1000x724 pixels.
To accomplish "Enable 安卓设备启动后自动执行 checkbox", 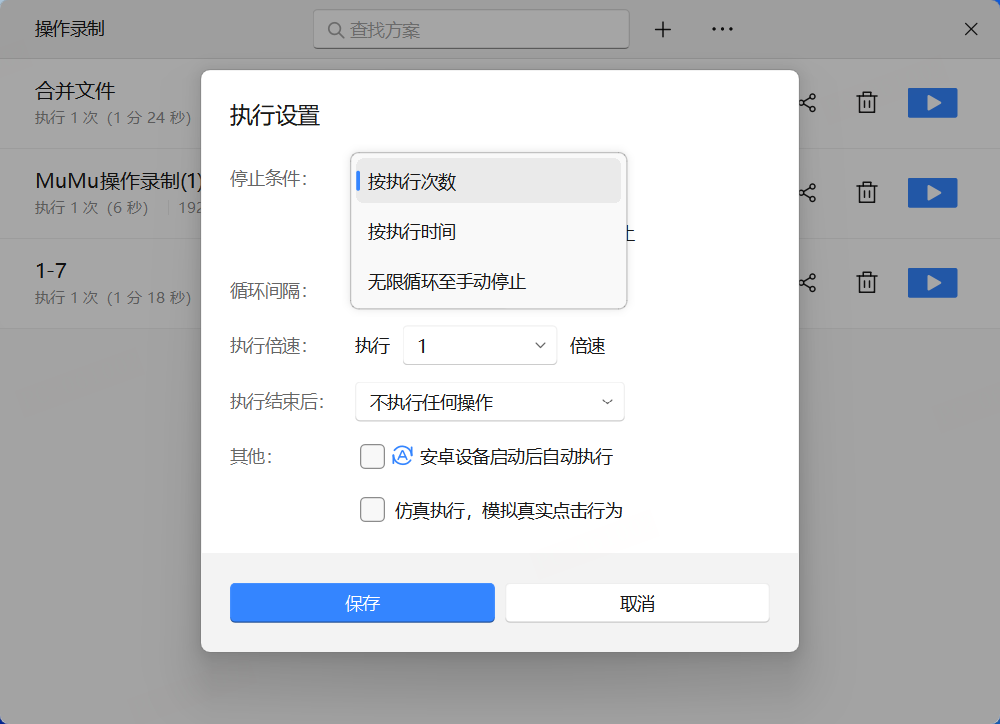I will click(x=372, y=457).
